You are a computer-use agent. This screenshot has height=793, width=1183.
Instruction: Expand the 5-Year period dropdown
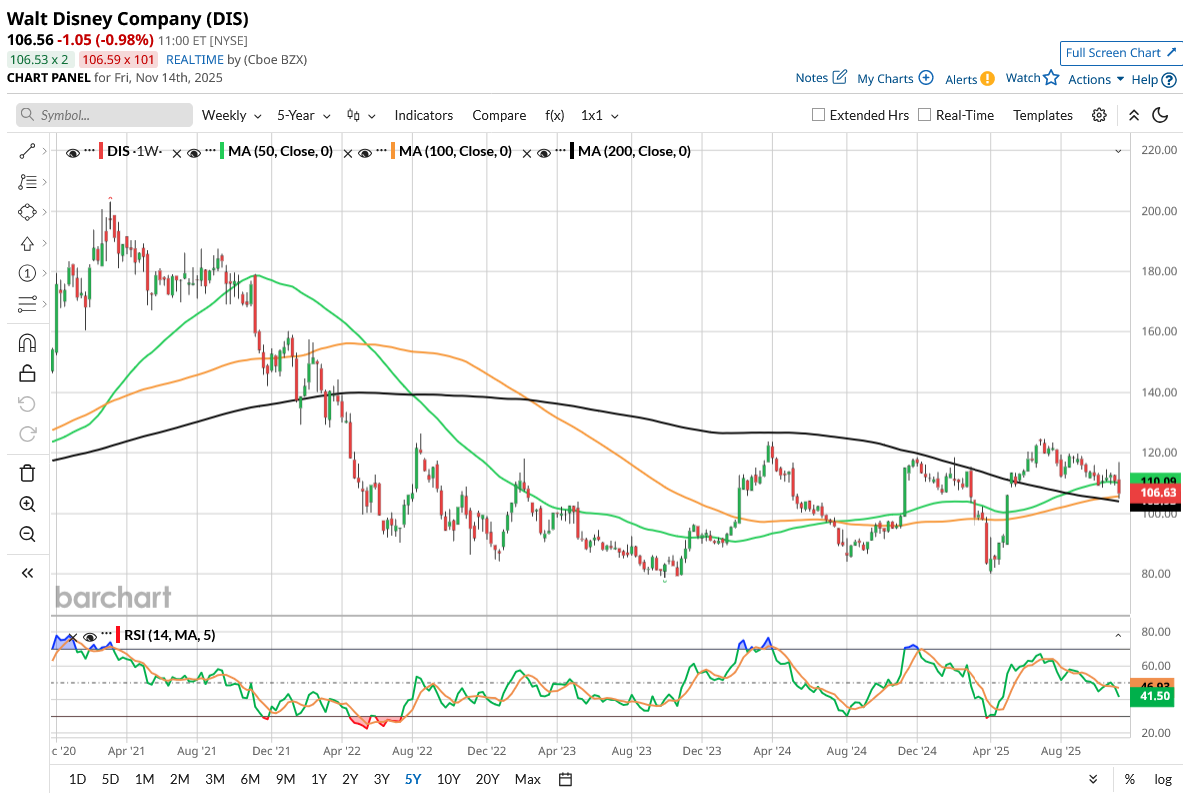pyautogui.click(x=303, y=115)
